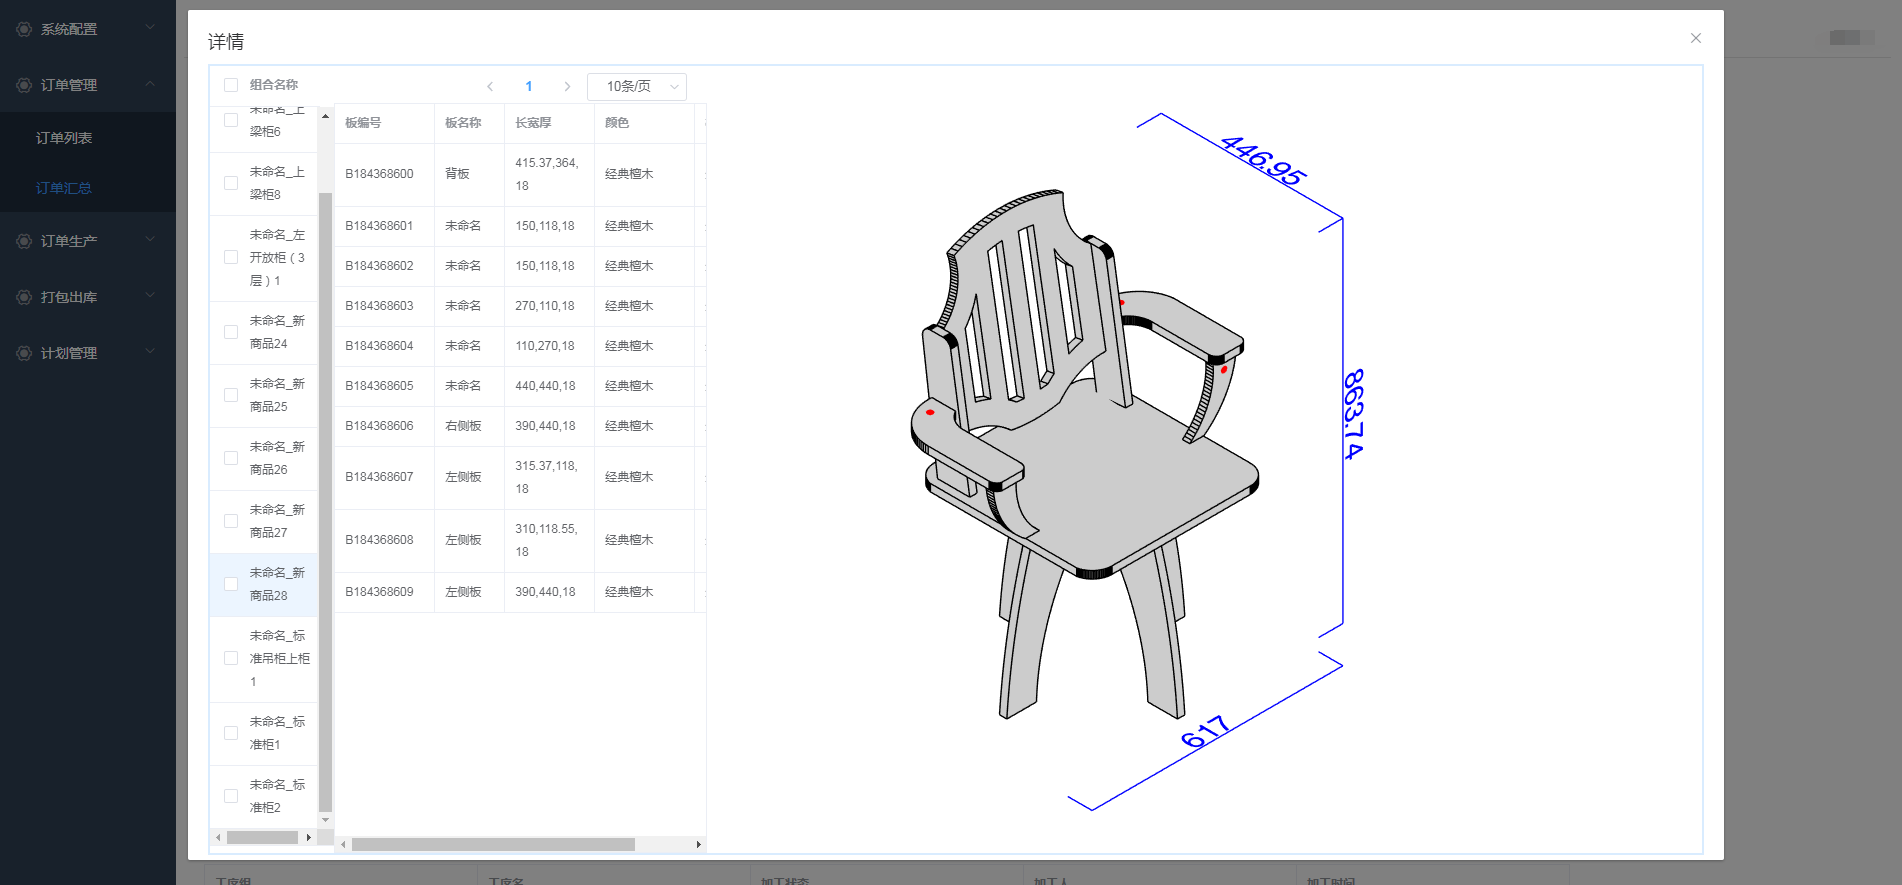Open the 10条/页 page size dropdown
Viewport: 1902px width, 885px height.
[637, 86]
